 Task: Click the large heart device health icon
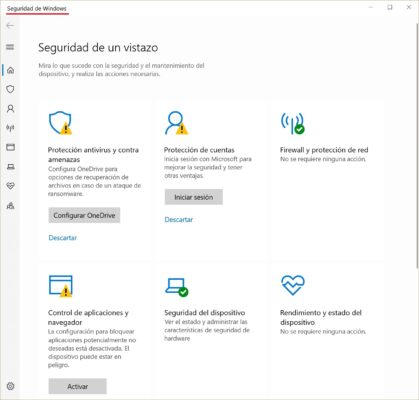[x=293, y=285]
